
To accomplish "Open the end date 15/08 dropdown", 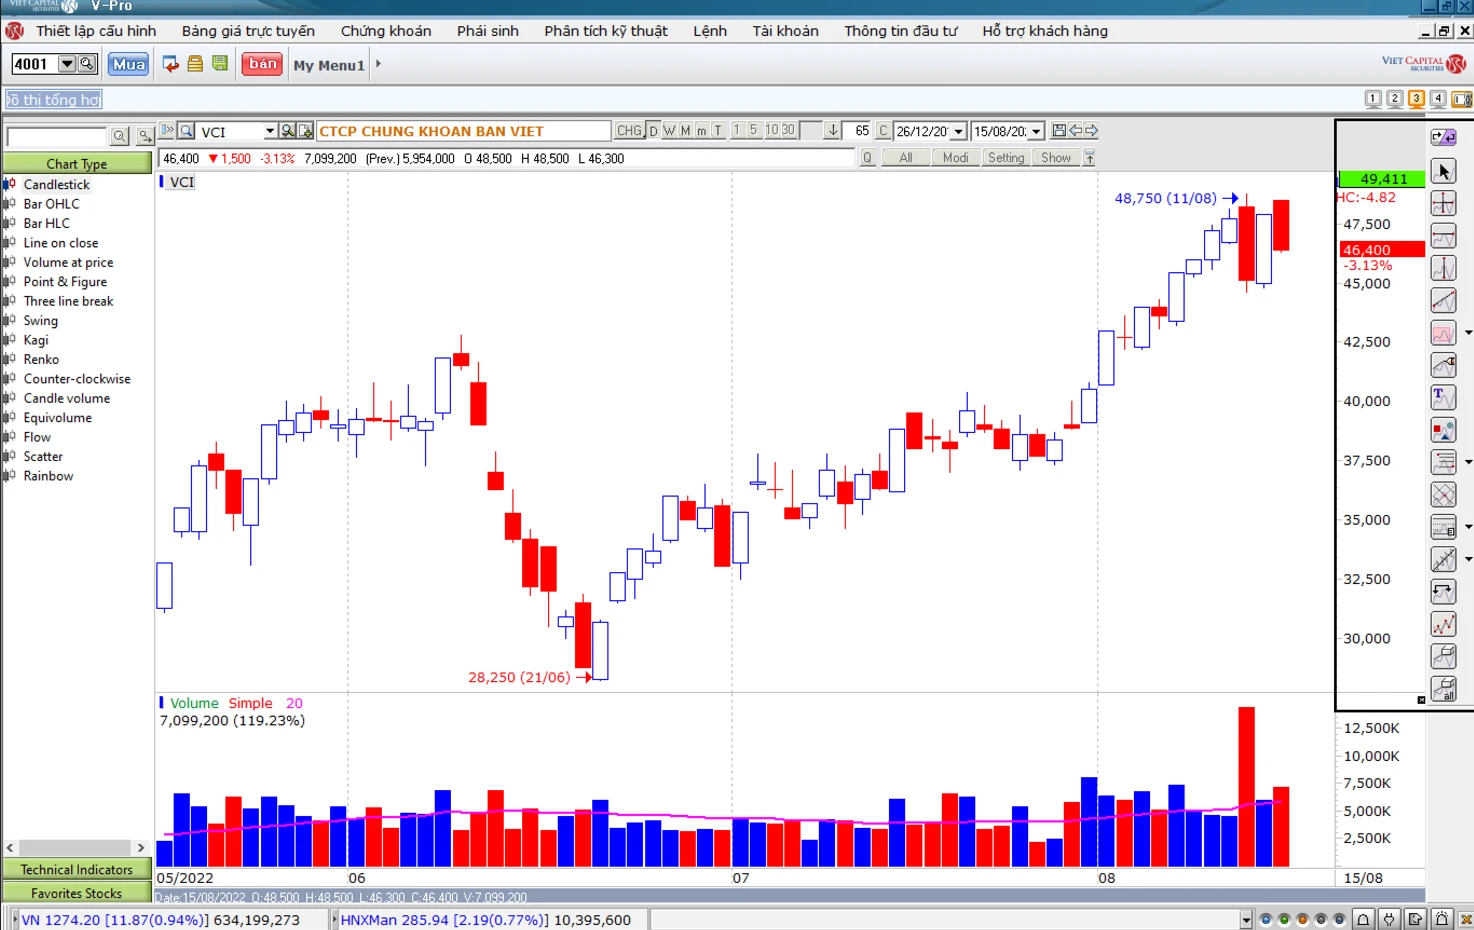I will tap(1037, 132).
